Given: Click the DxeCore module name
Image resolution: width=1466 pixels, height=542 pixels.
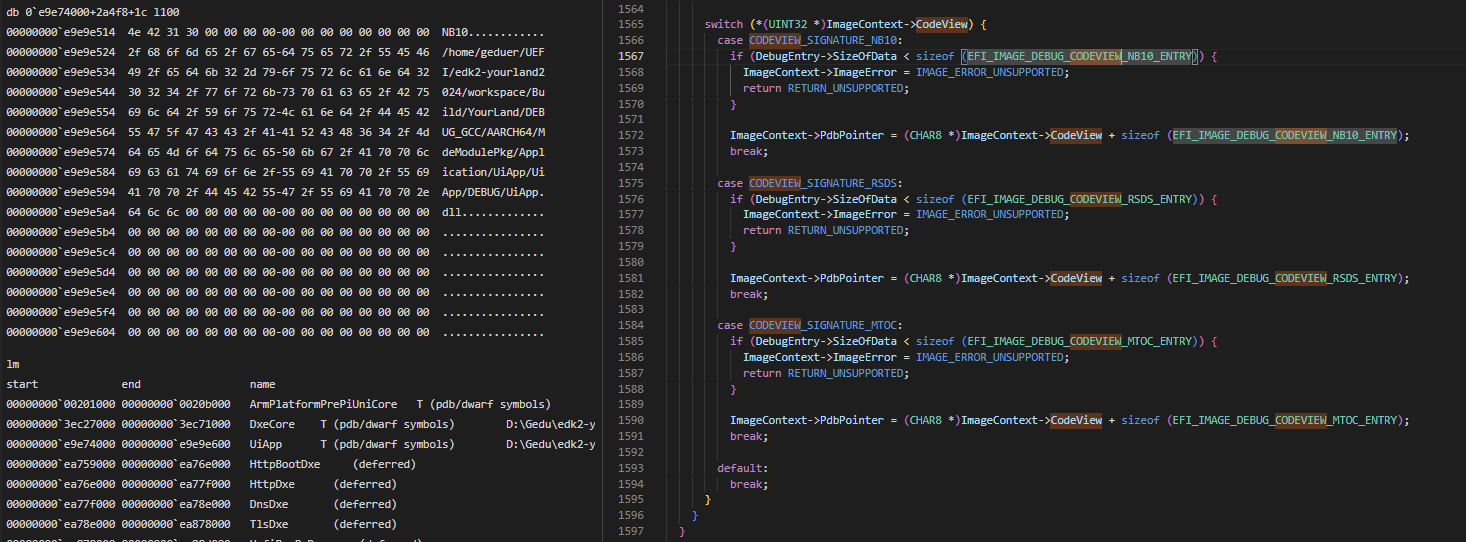Looking at the screenshot, I should coord(272,424).
